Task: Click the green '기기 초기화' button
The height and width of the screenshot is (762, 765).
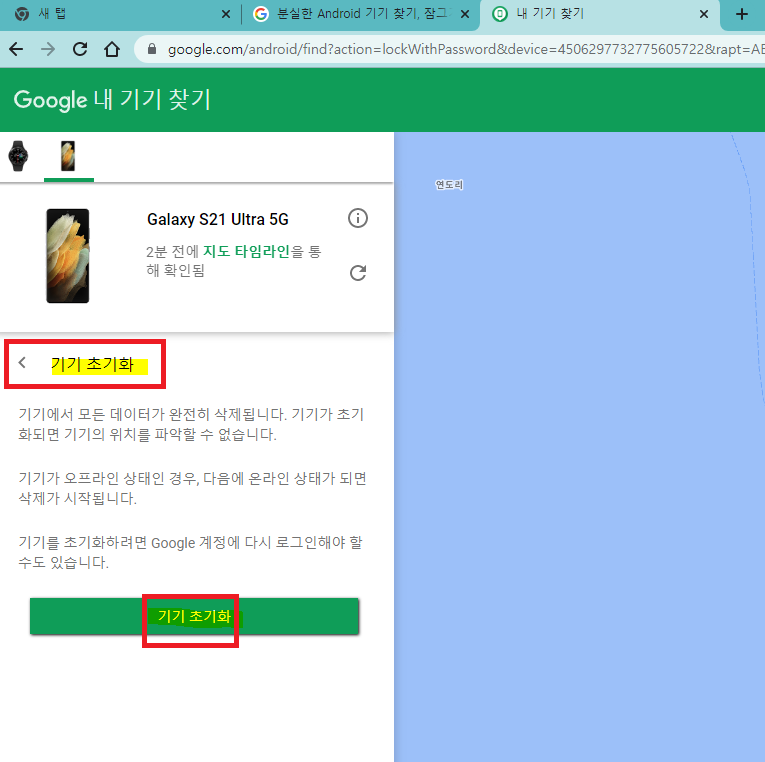Action: click(x=194, y=616)
